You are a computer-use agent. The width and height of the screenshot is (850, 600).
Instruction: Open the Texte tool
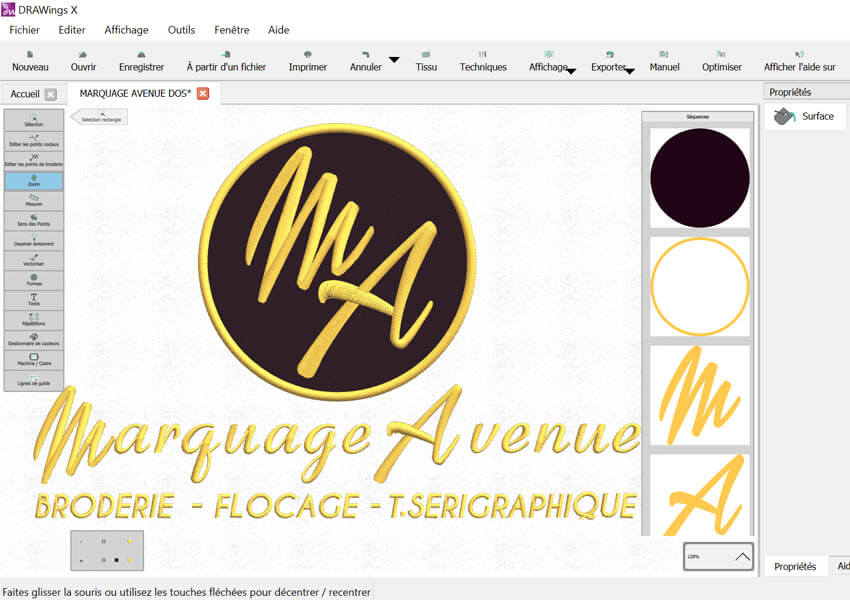[32, 302]
